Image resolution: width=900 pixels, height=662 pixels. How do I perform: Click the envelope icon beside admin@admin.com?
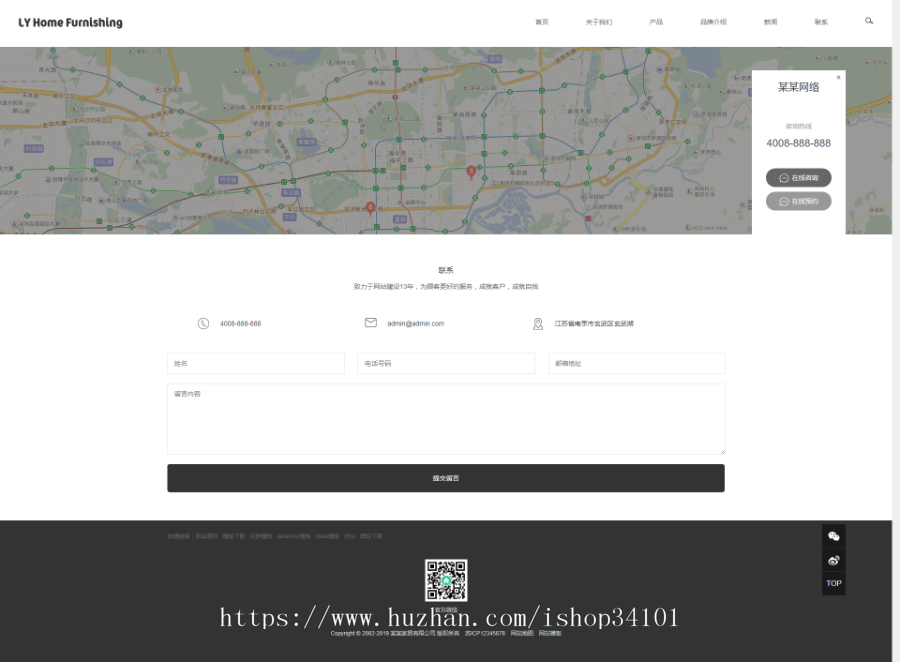click(369, 323)
